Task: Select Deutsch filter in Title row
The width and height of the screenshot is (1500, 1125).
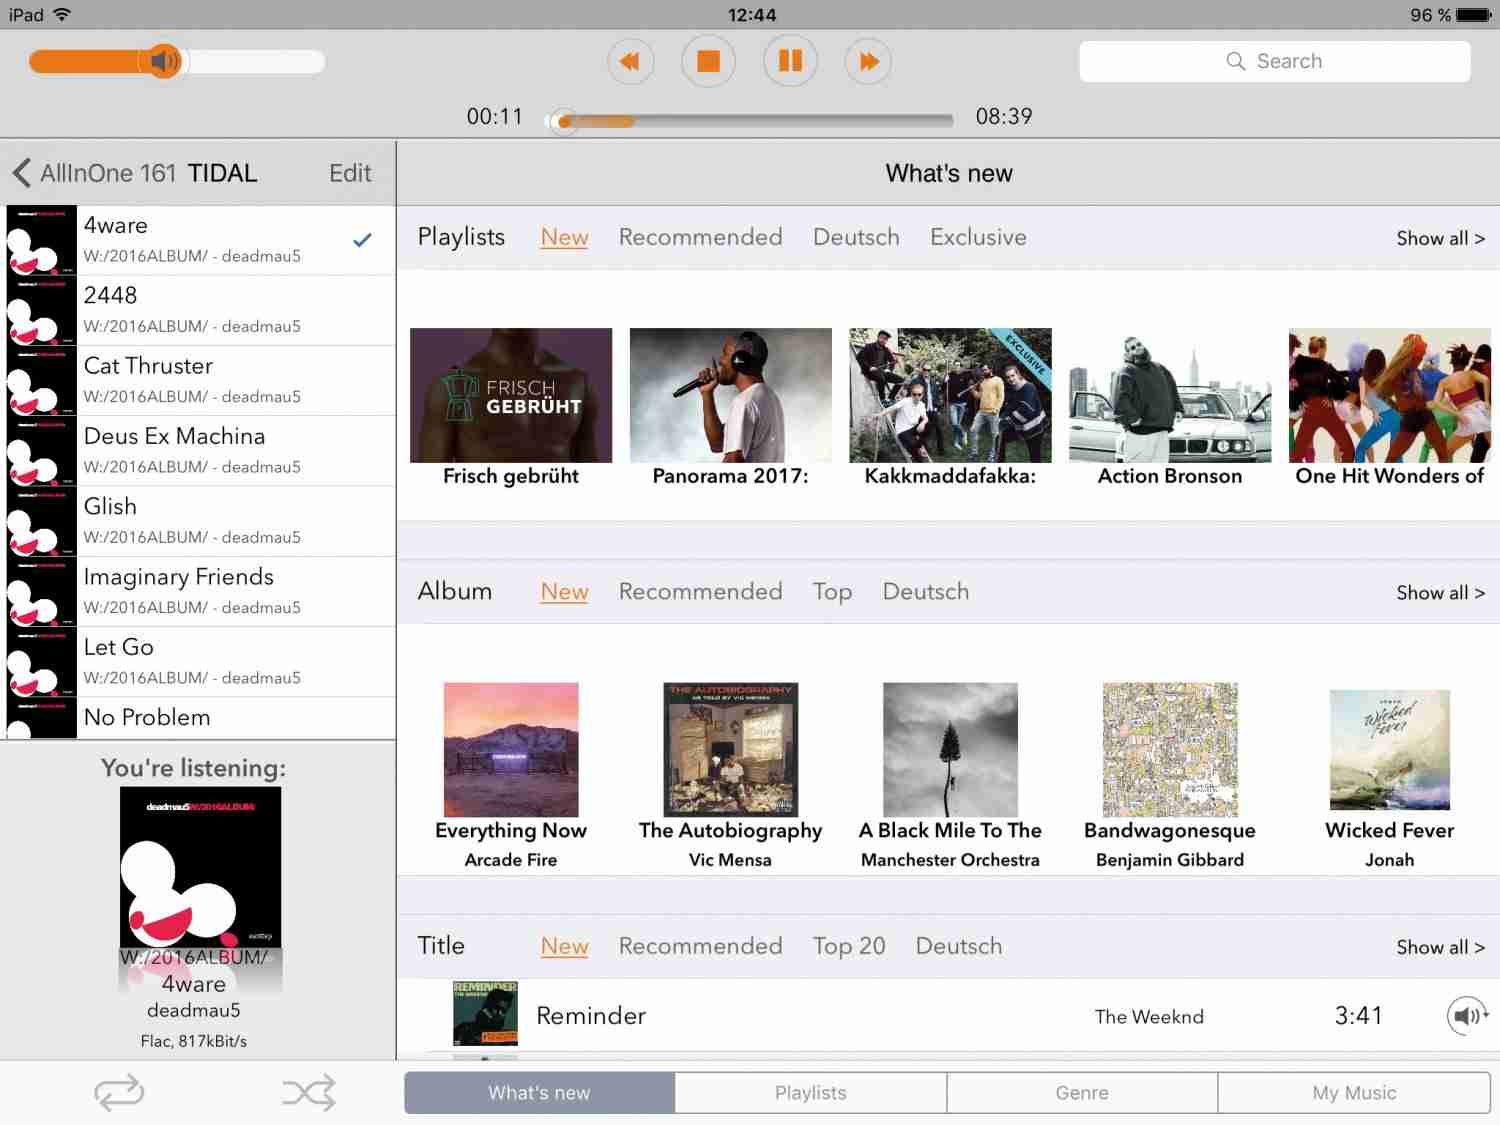Action: coord(959,946)
